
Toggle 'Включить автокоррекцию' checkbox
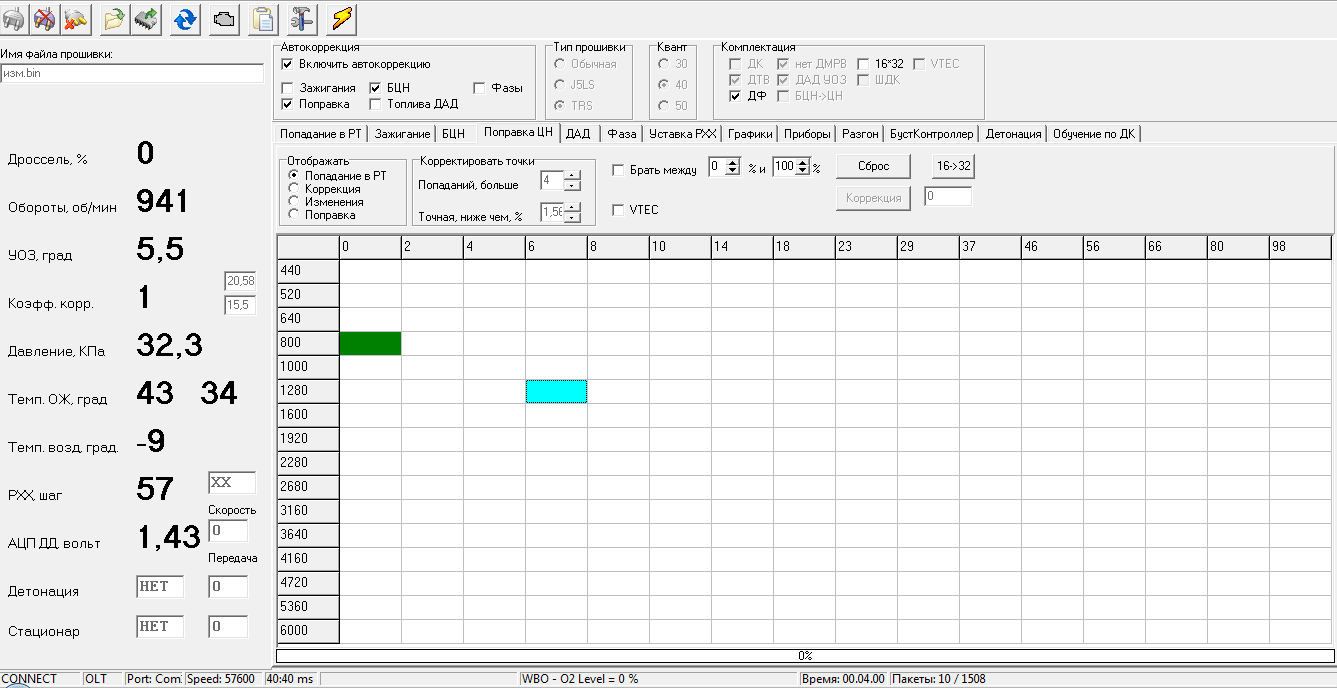click(x=288, y=64)
